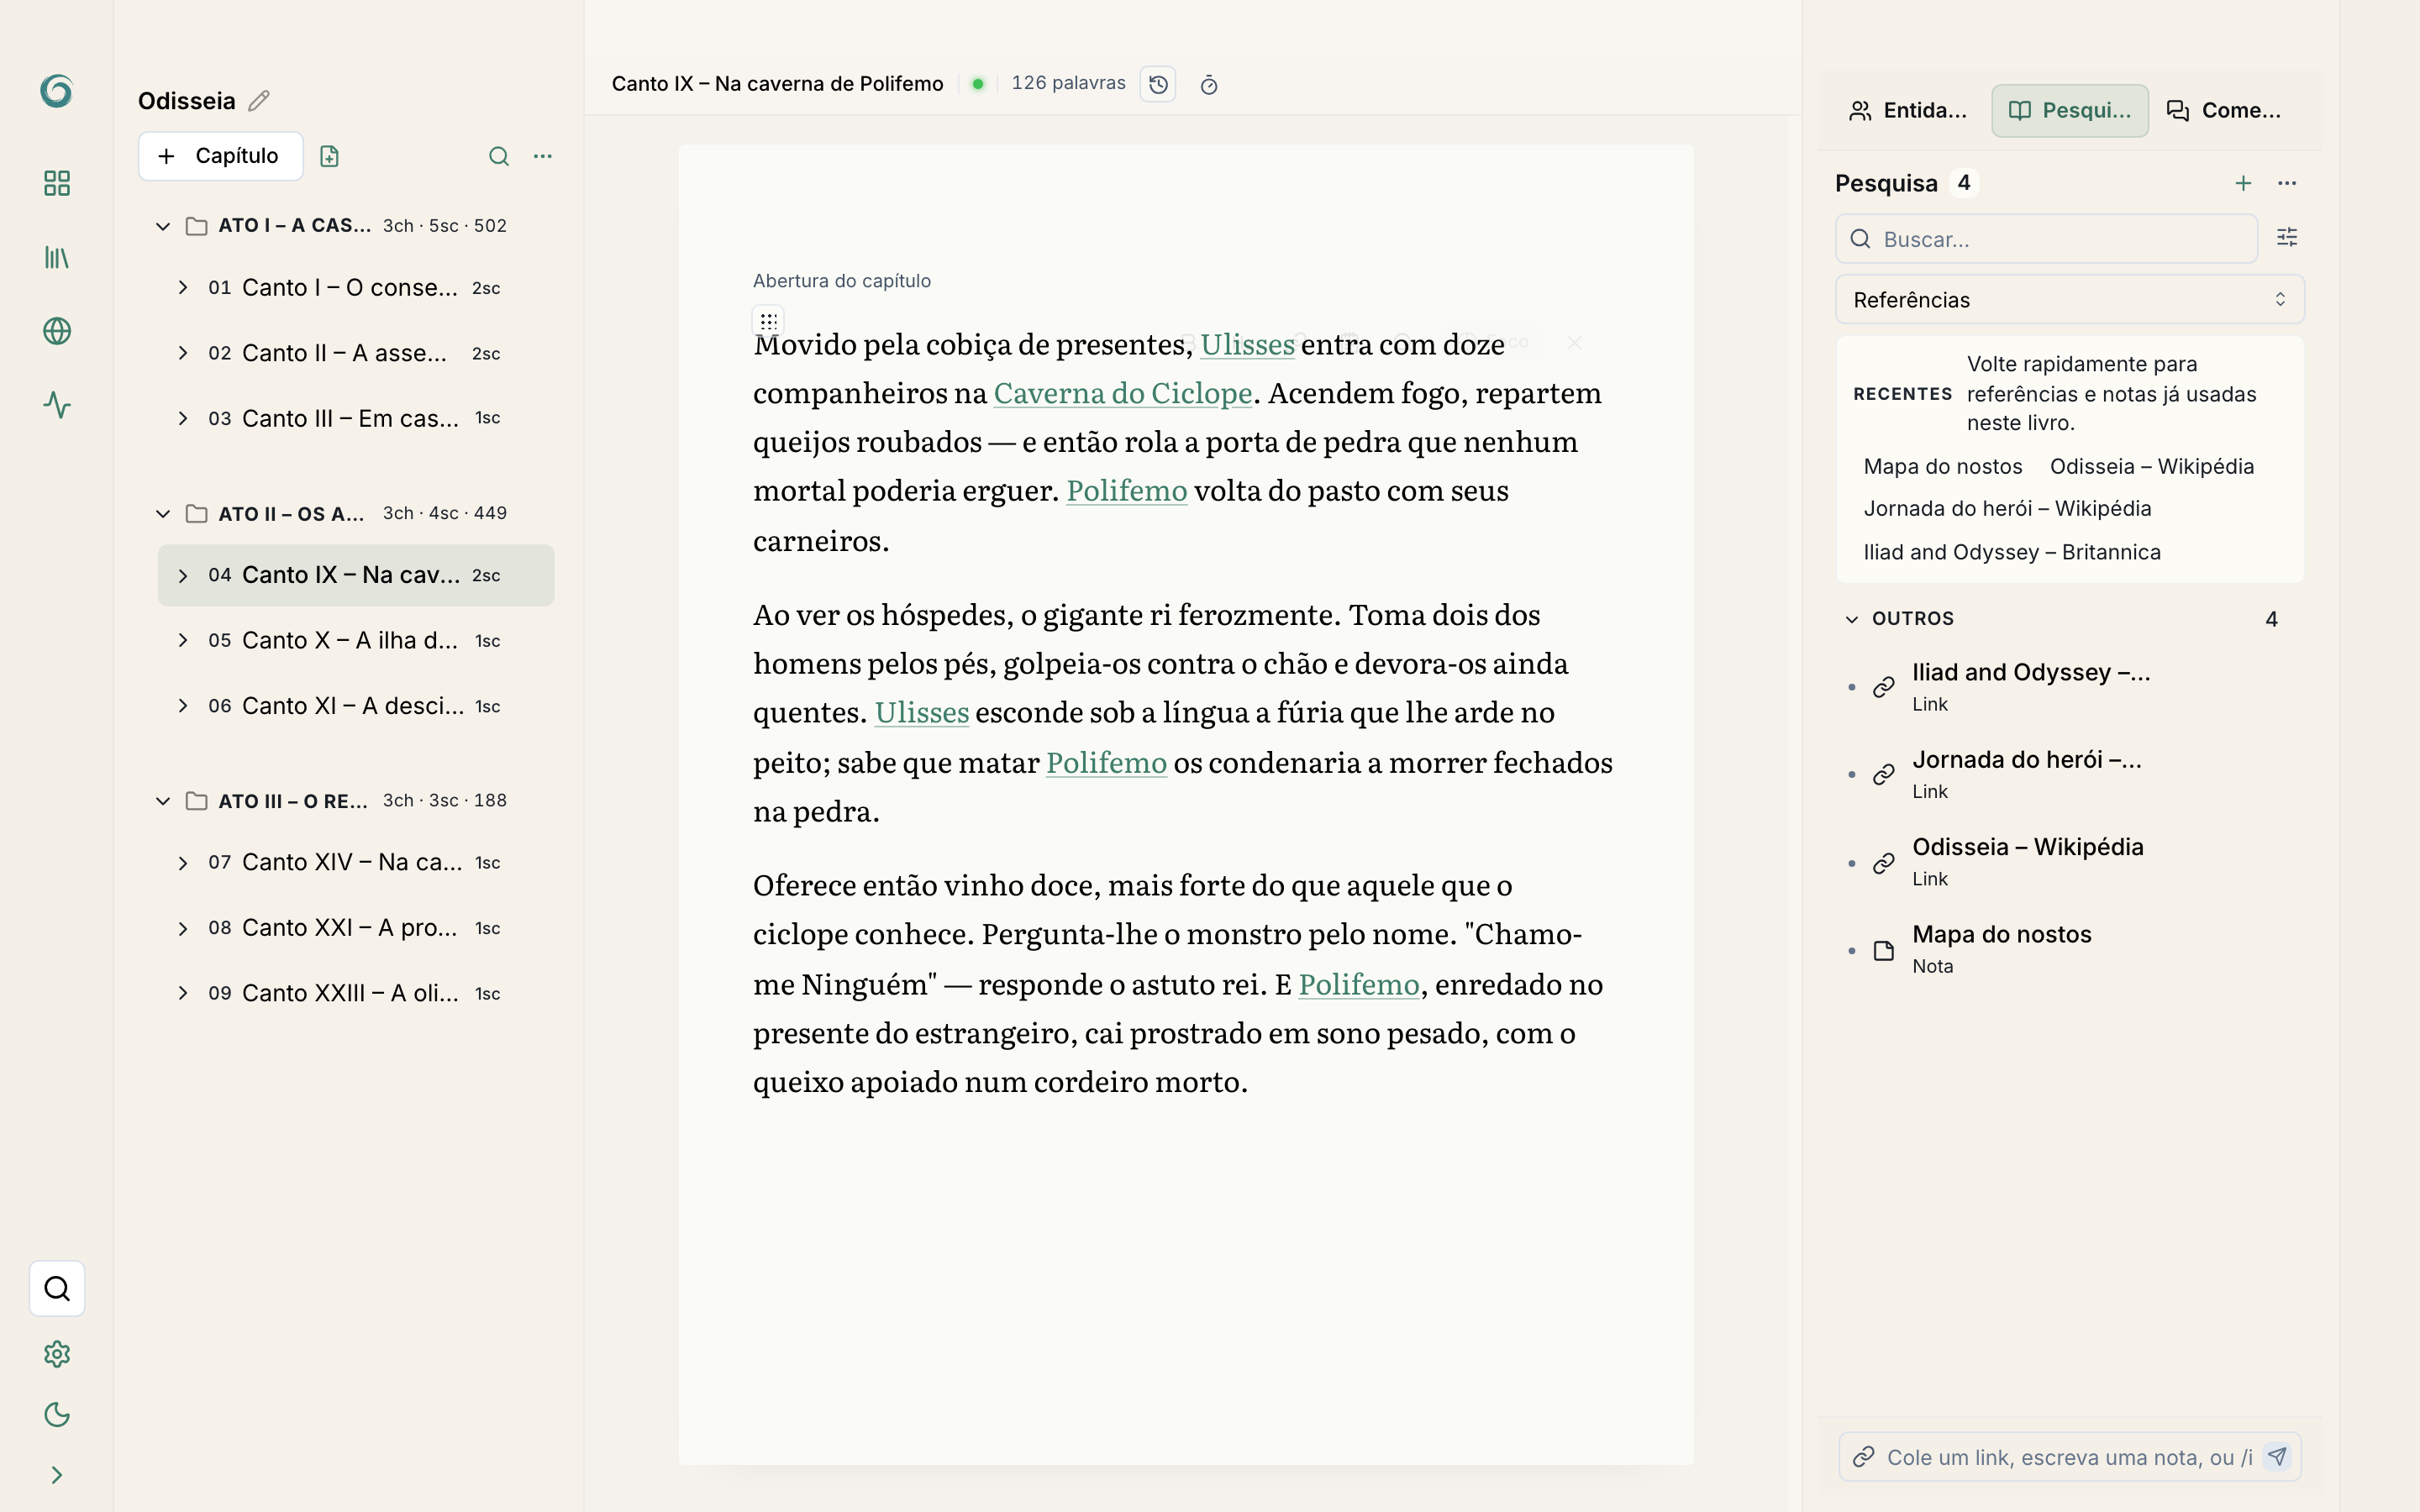2420x1512 pixels.
Task: Click the Buscar search field
Action: pyautogui.click(x=2046, y=239)
